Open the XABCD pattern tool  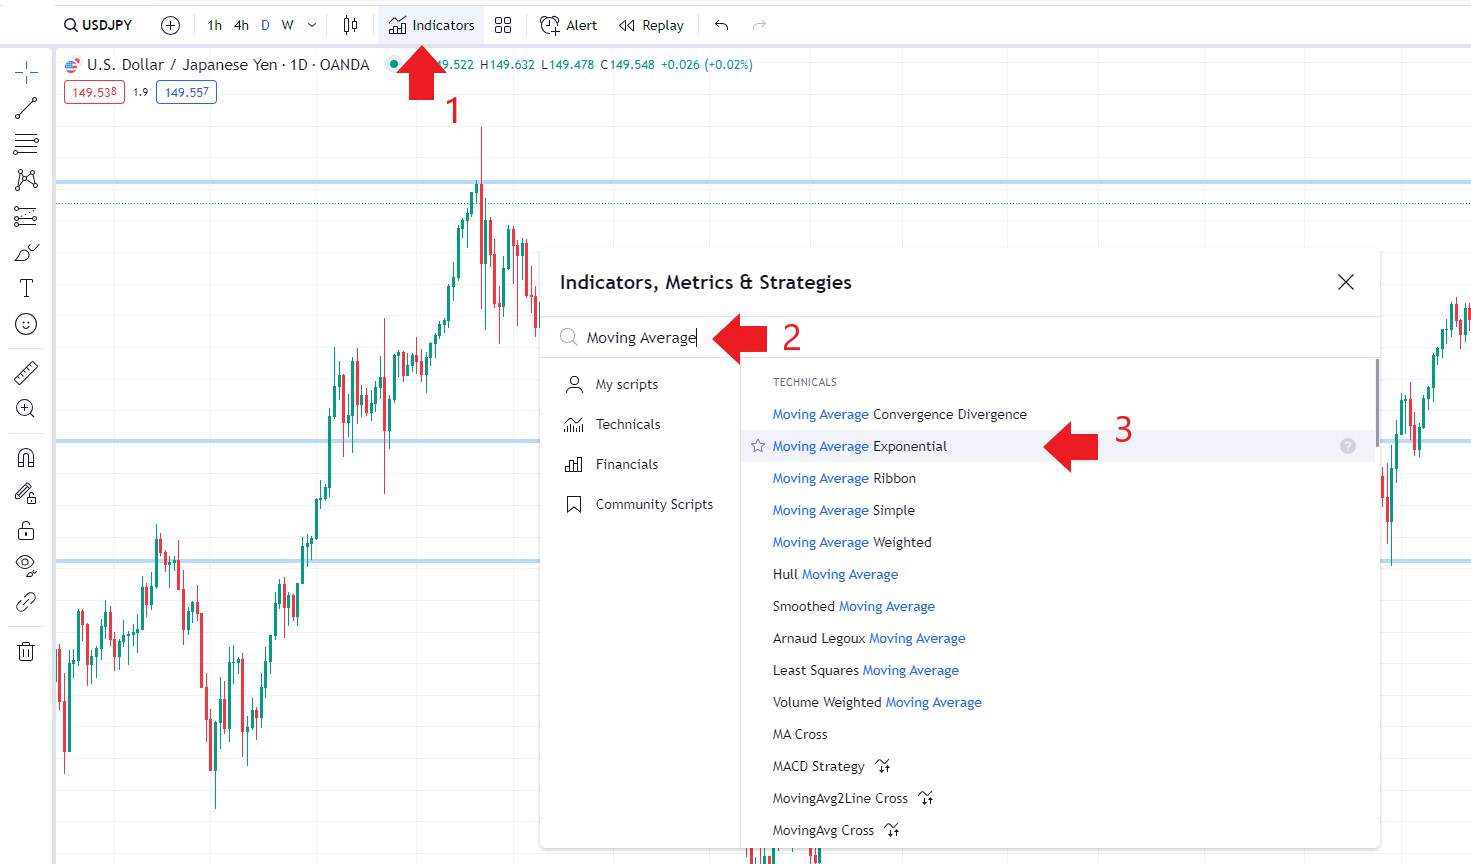[x=26, y=180]
